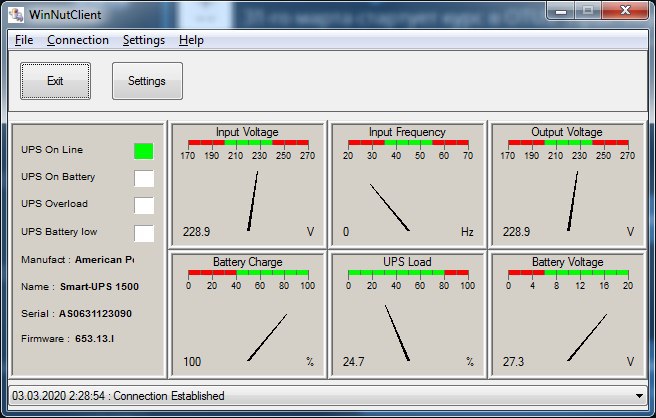The height and width of the screenshot is (418, 656).
Task: Click the UPS Load color scale bar
Action: tap(408, 273)
